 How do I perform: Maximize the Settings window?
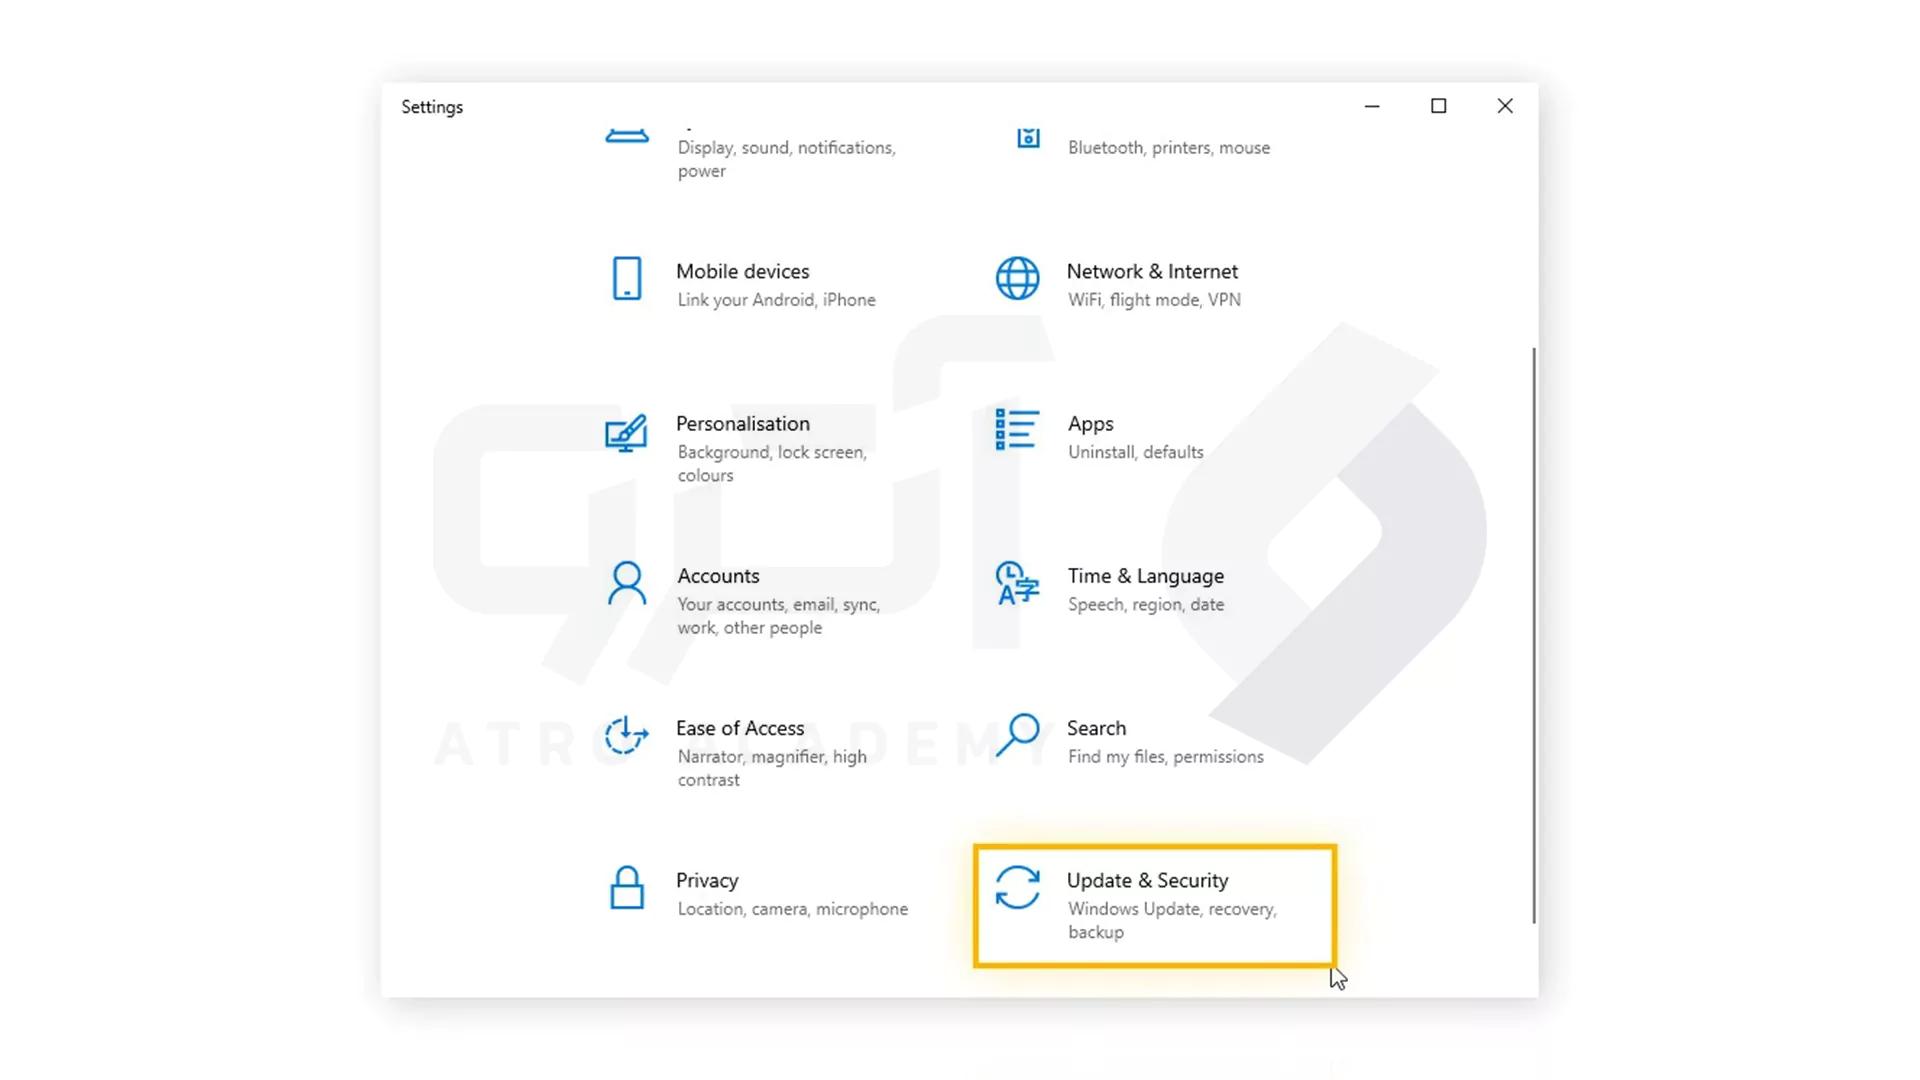(1438, 106)
